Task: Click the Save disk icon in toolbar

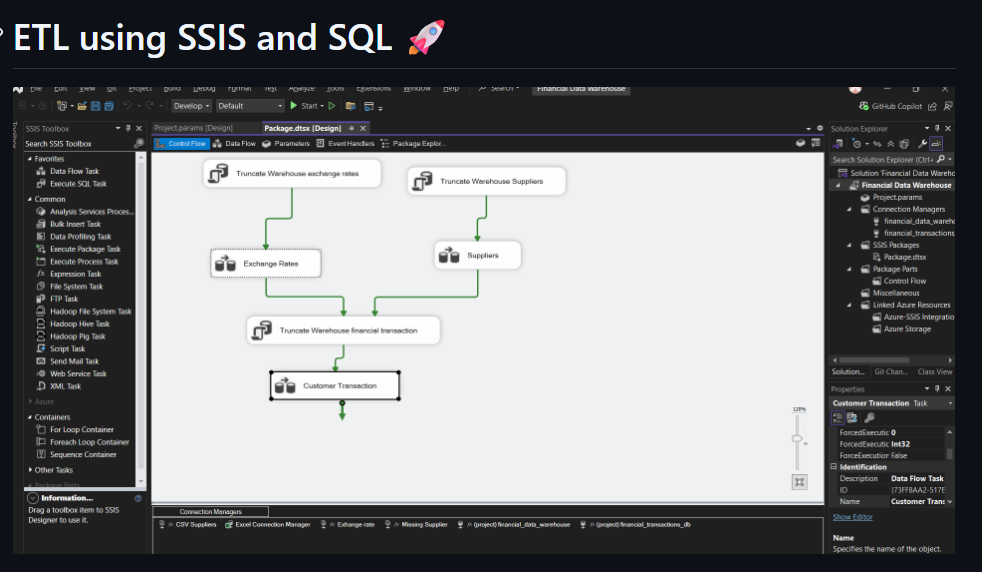Action: pyautogui.click(x=95, y=106)
